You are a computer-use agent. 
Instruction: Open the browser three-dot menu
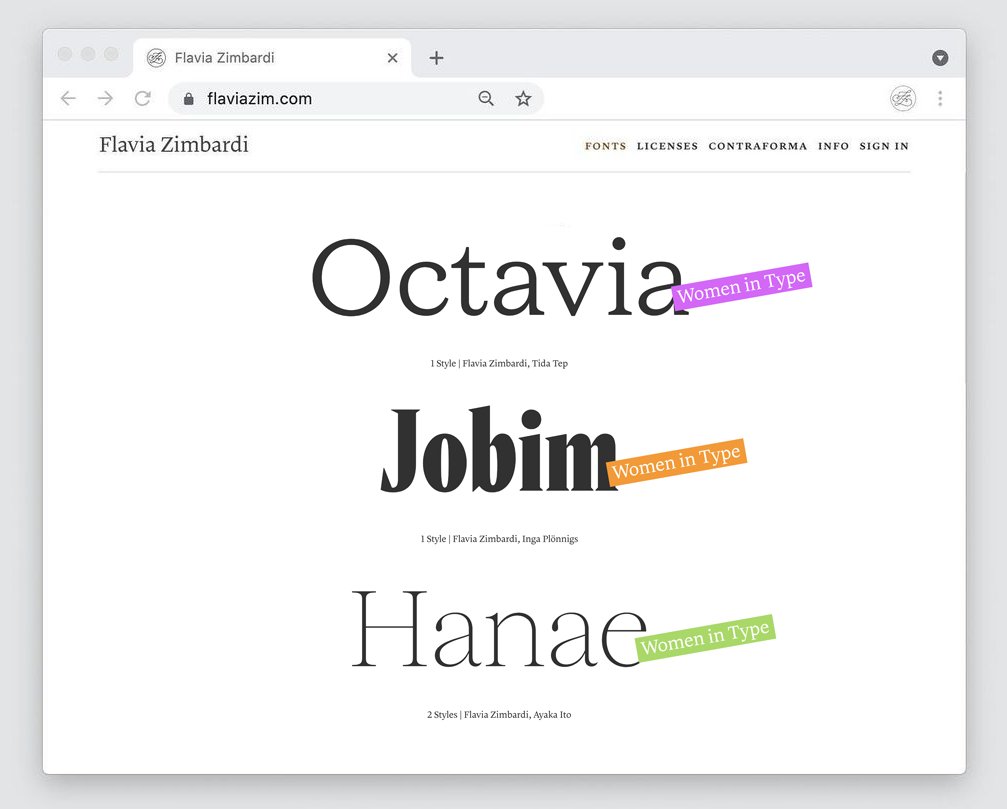tap(941, 98)
